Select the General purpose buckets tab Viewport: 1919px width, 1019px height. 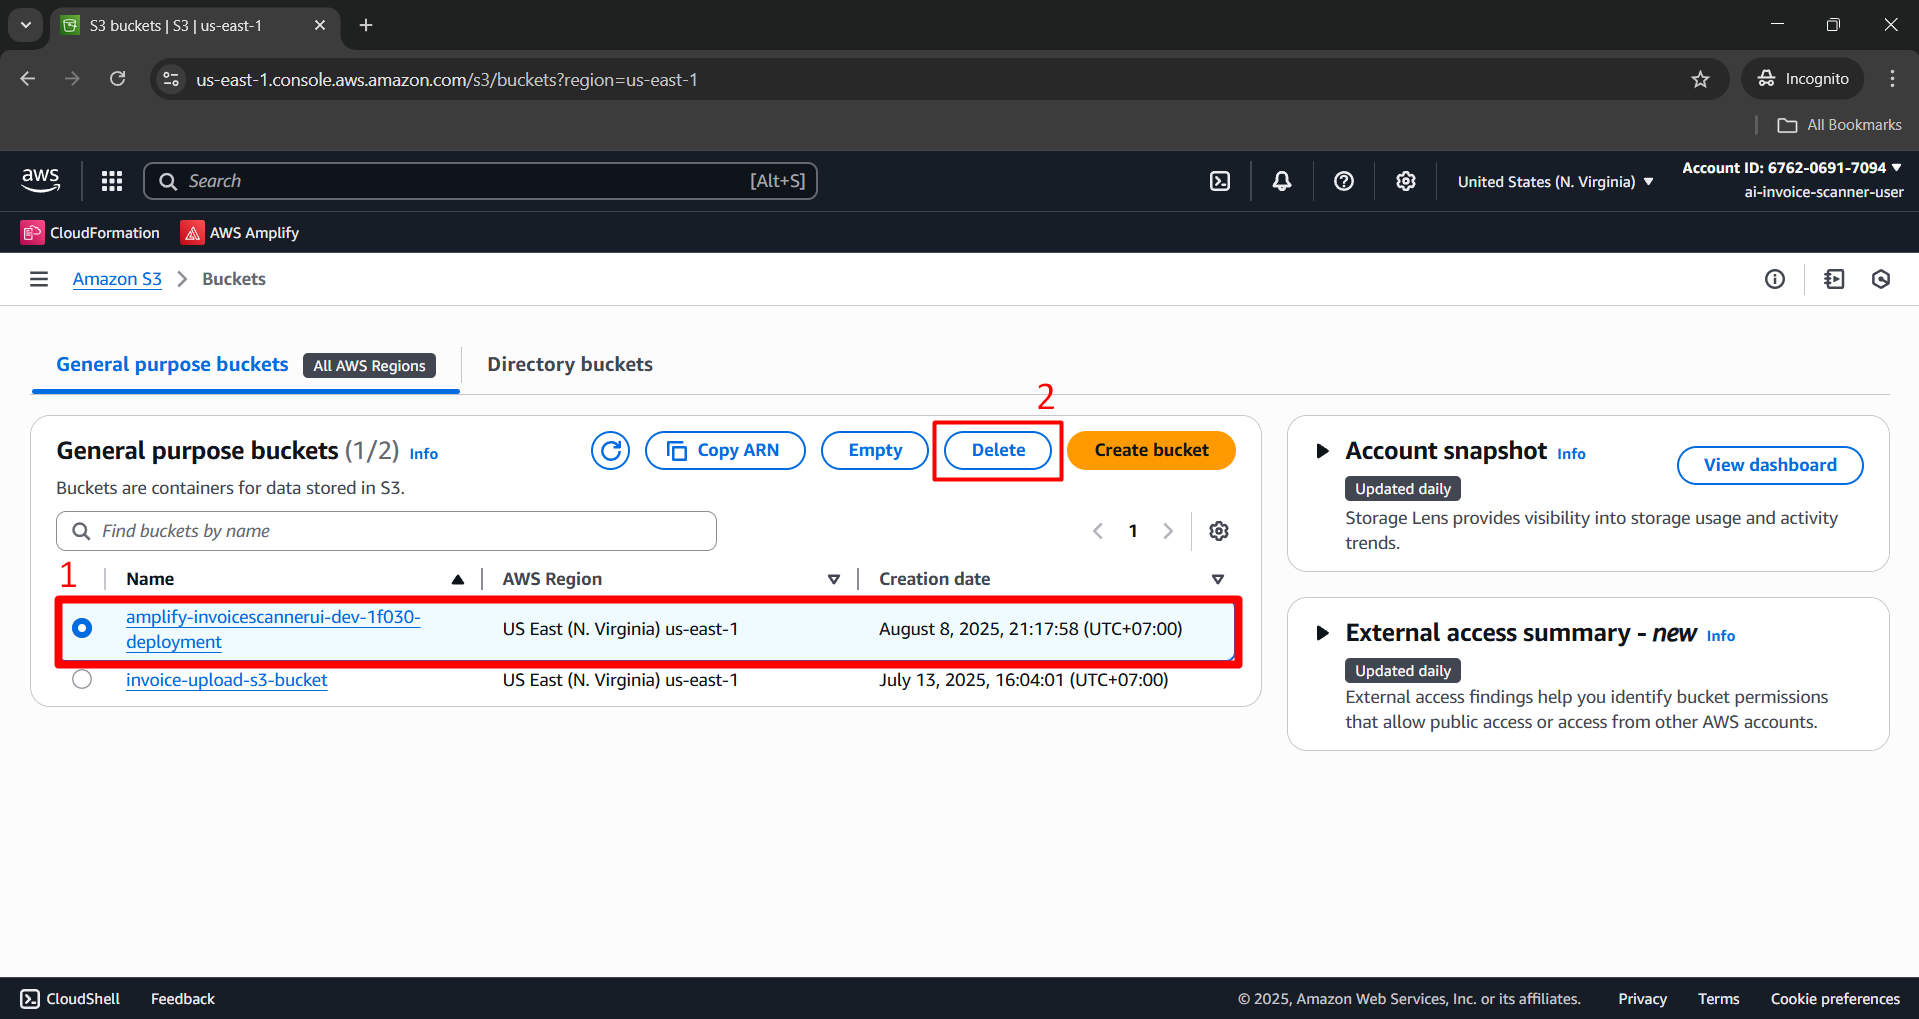172,365
